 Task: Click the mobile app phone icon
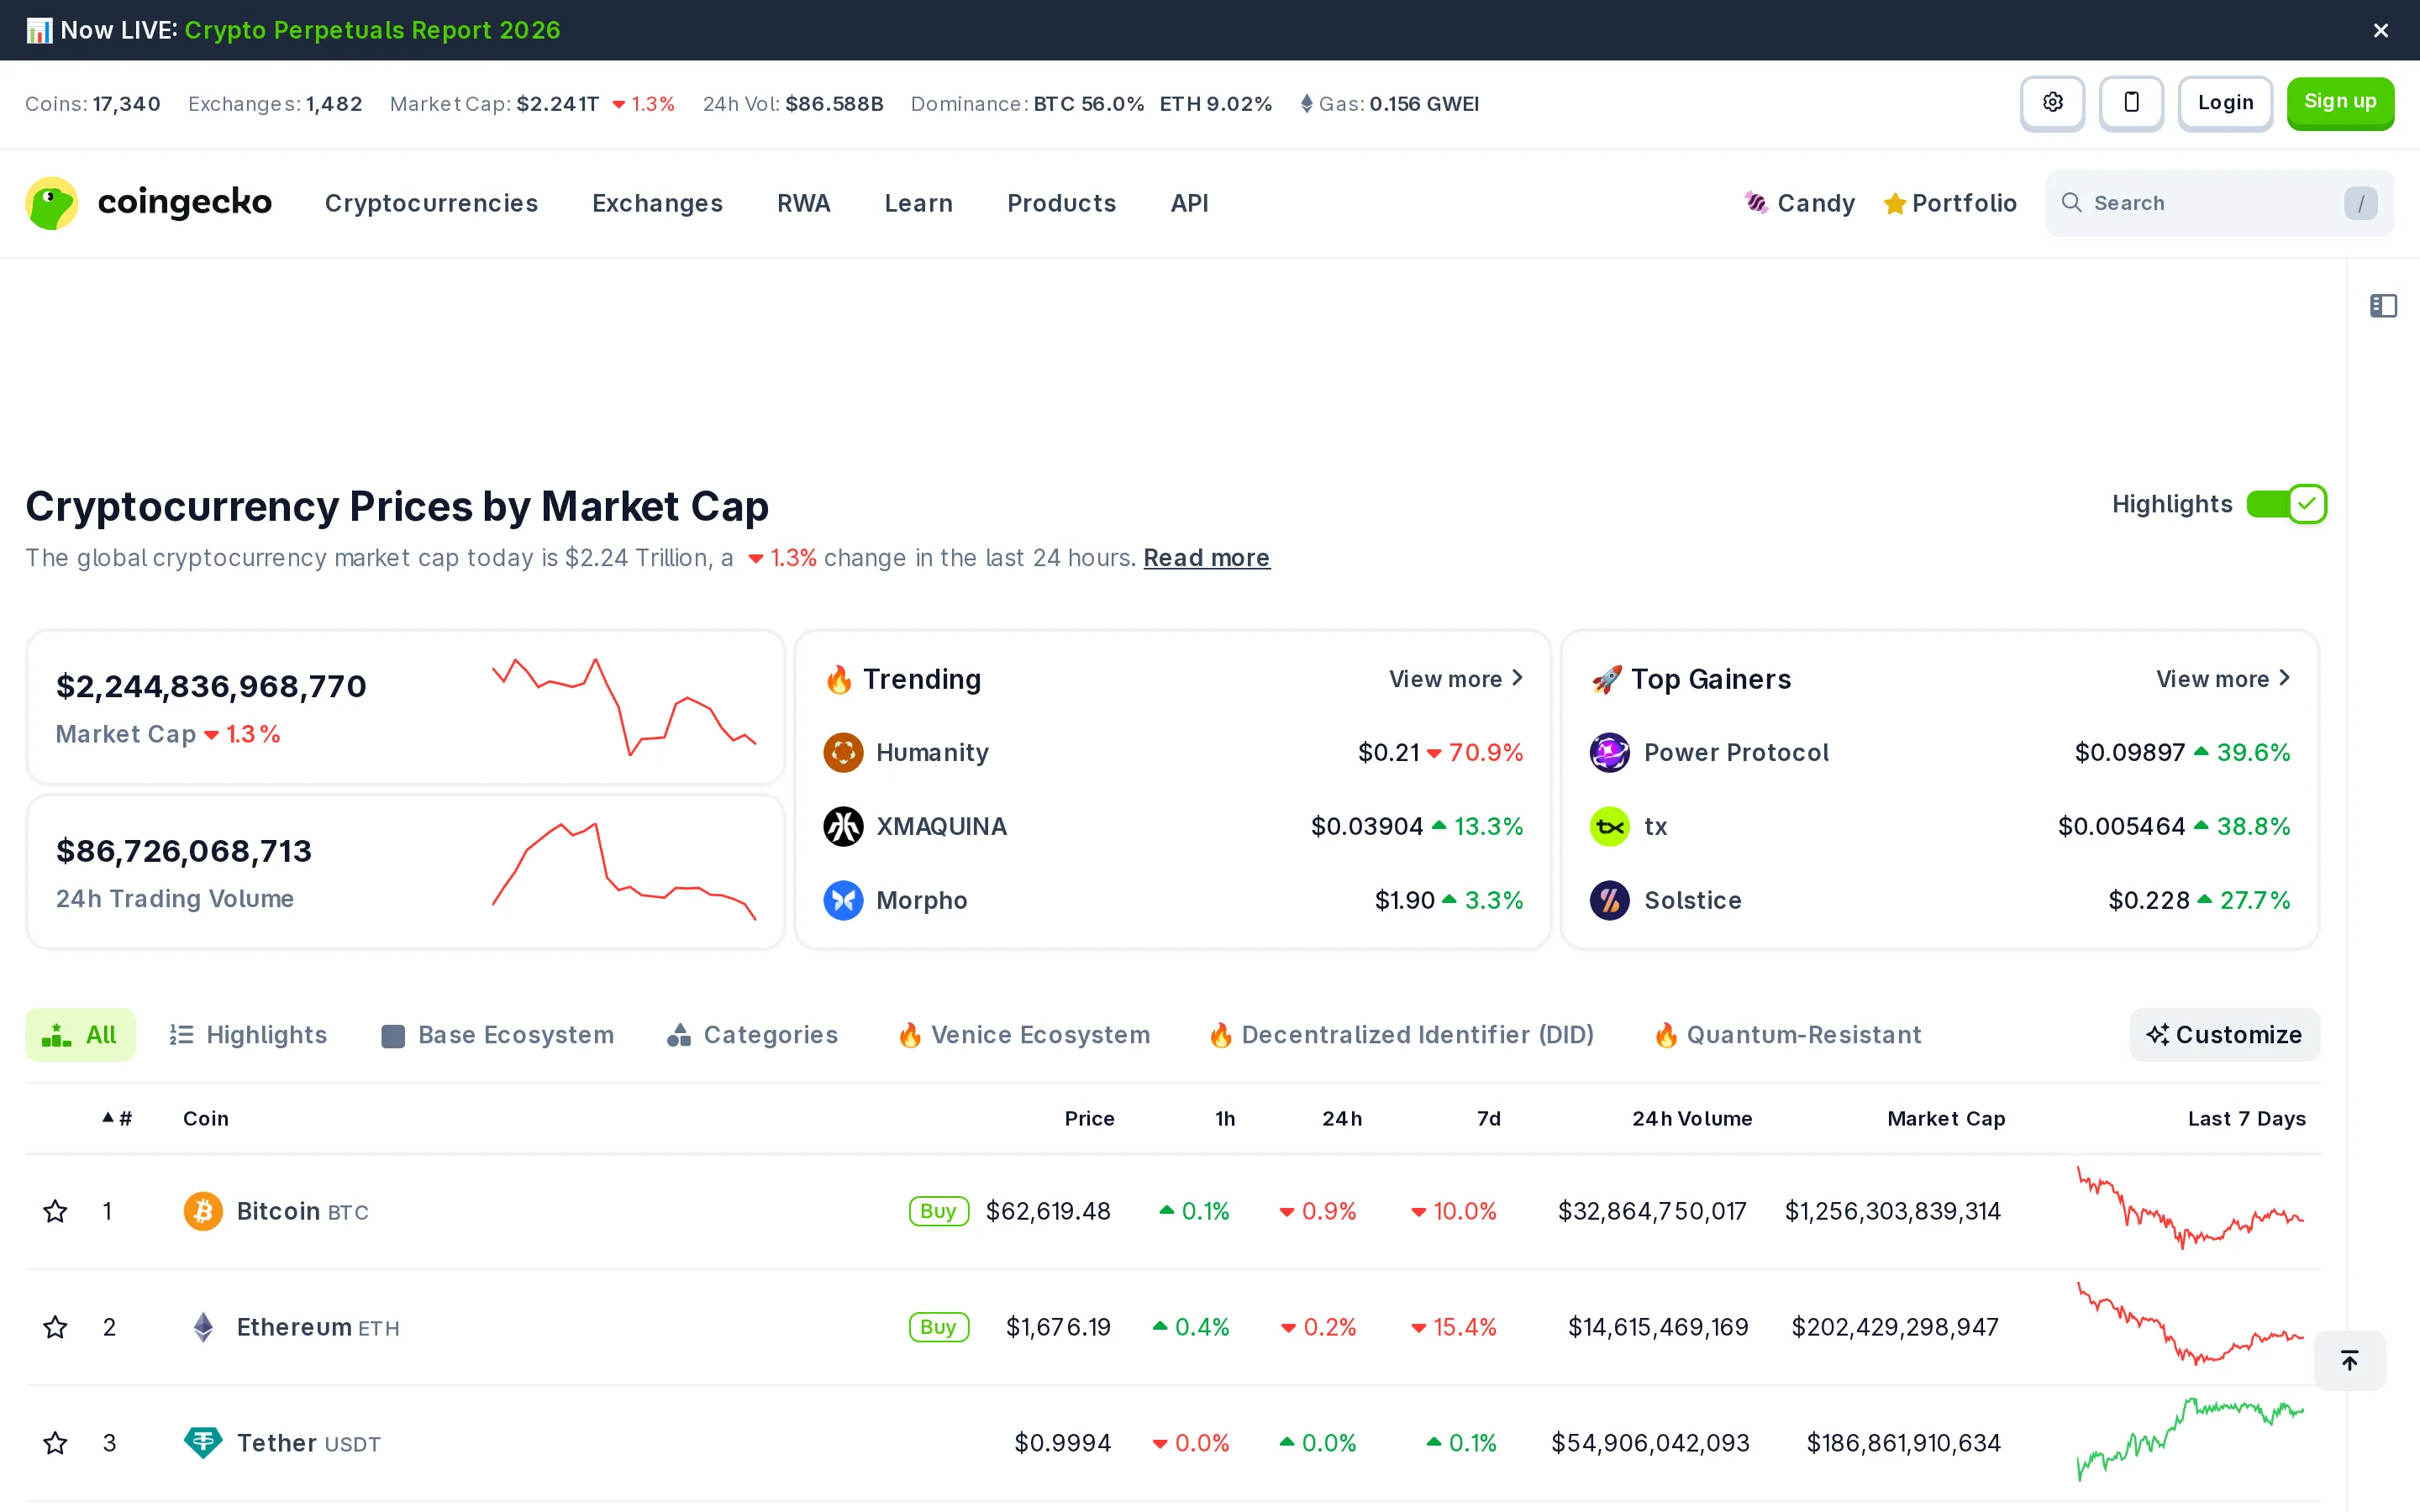click(2131, 103)
